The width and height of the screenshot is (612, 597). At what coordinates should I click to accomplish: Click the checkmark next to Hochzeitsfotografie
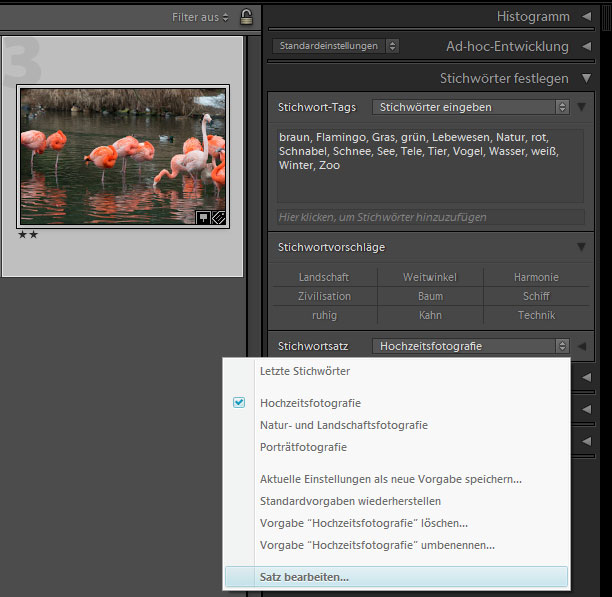point(239,402)
